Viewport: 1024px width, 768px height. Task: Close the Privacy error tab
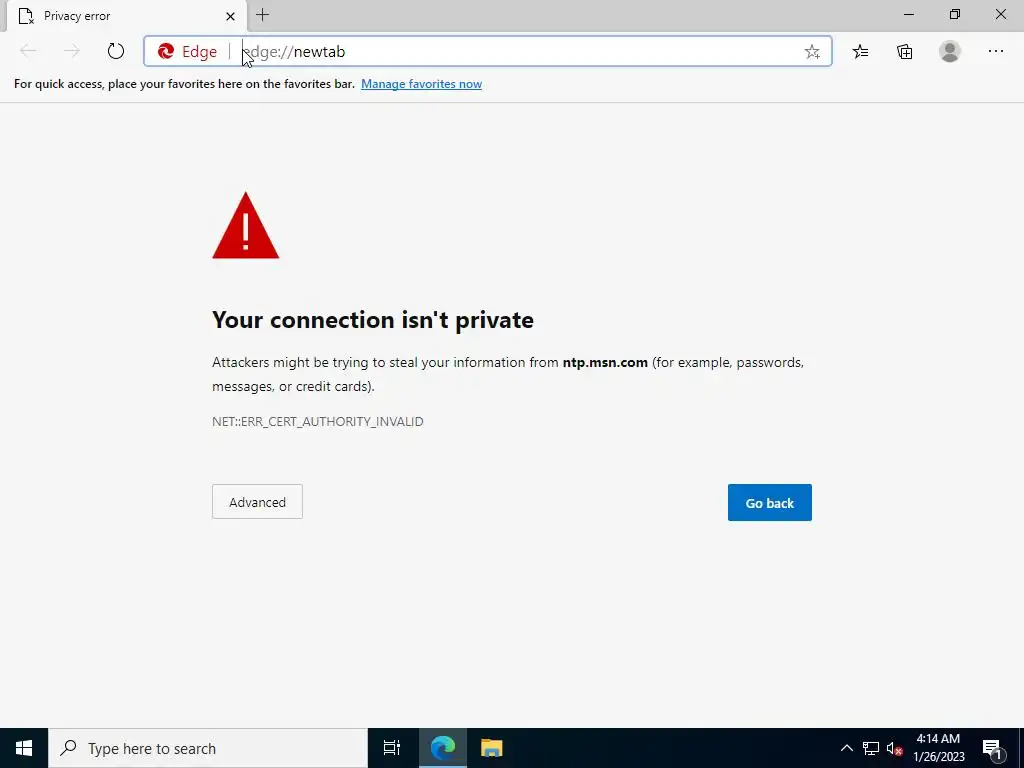tap(230, 16)
